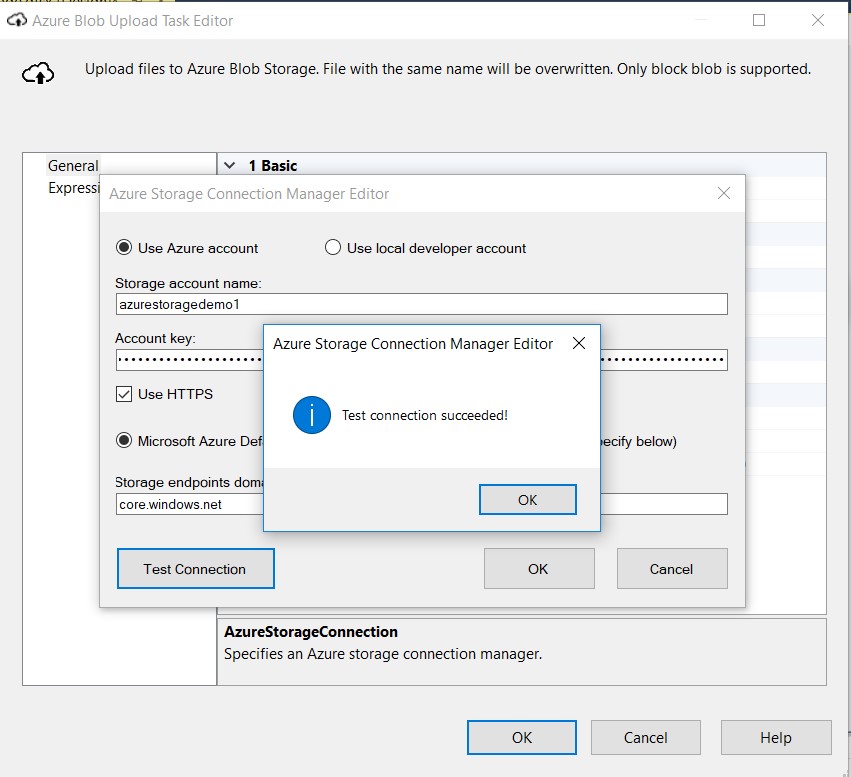
Task: Open the General page in the left pane
Action: pyautogui.click(x=73, y=166)
